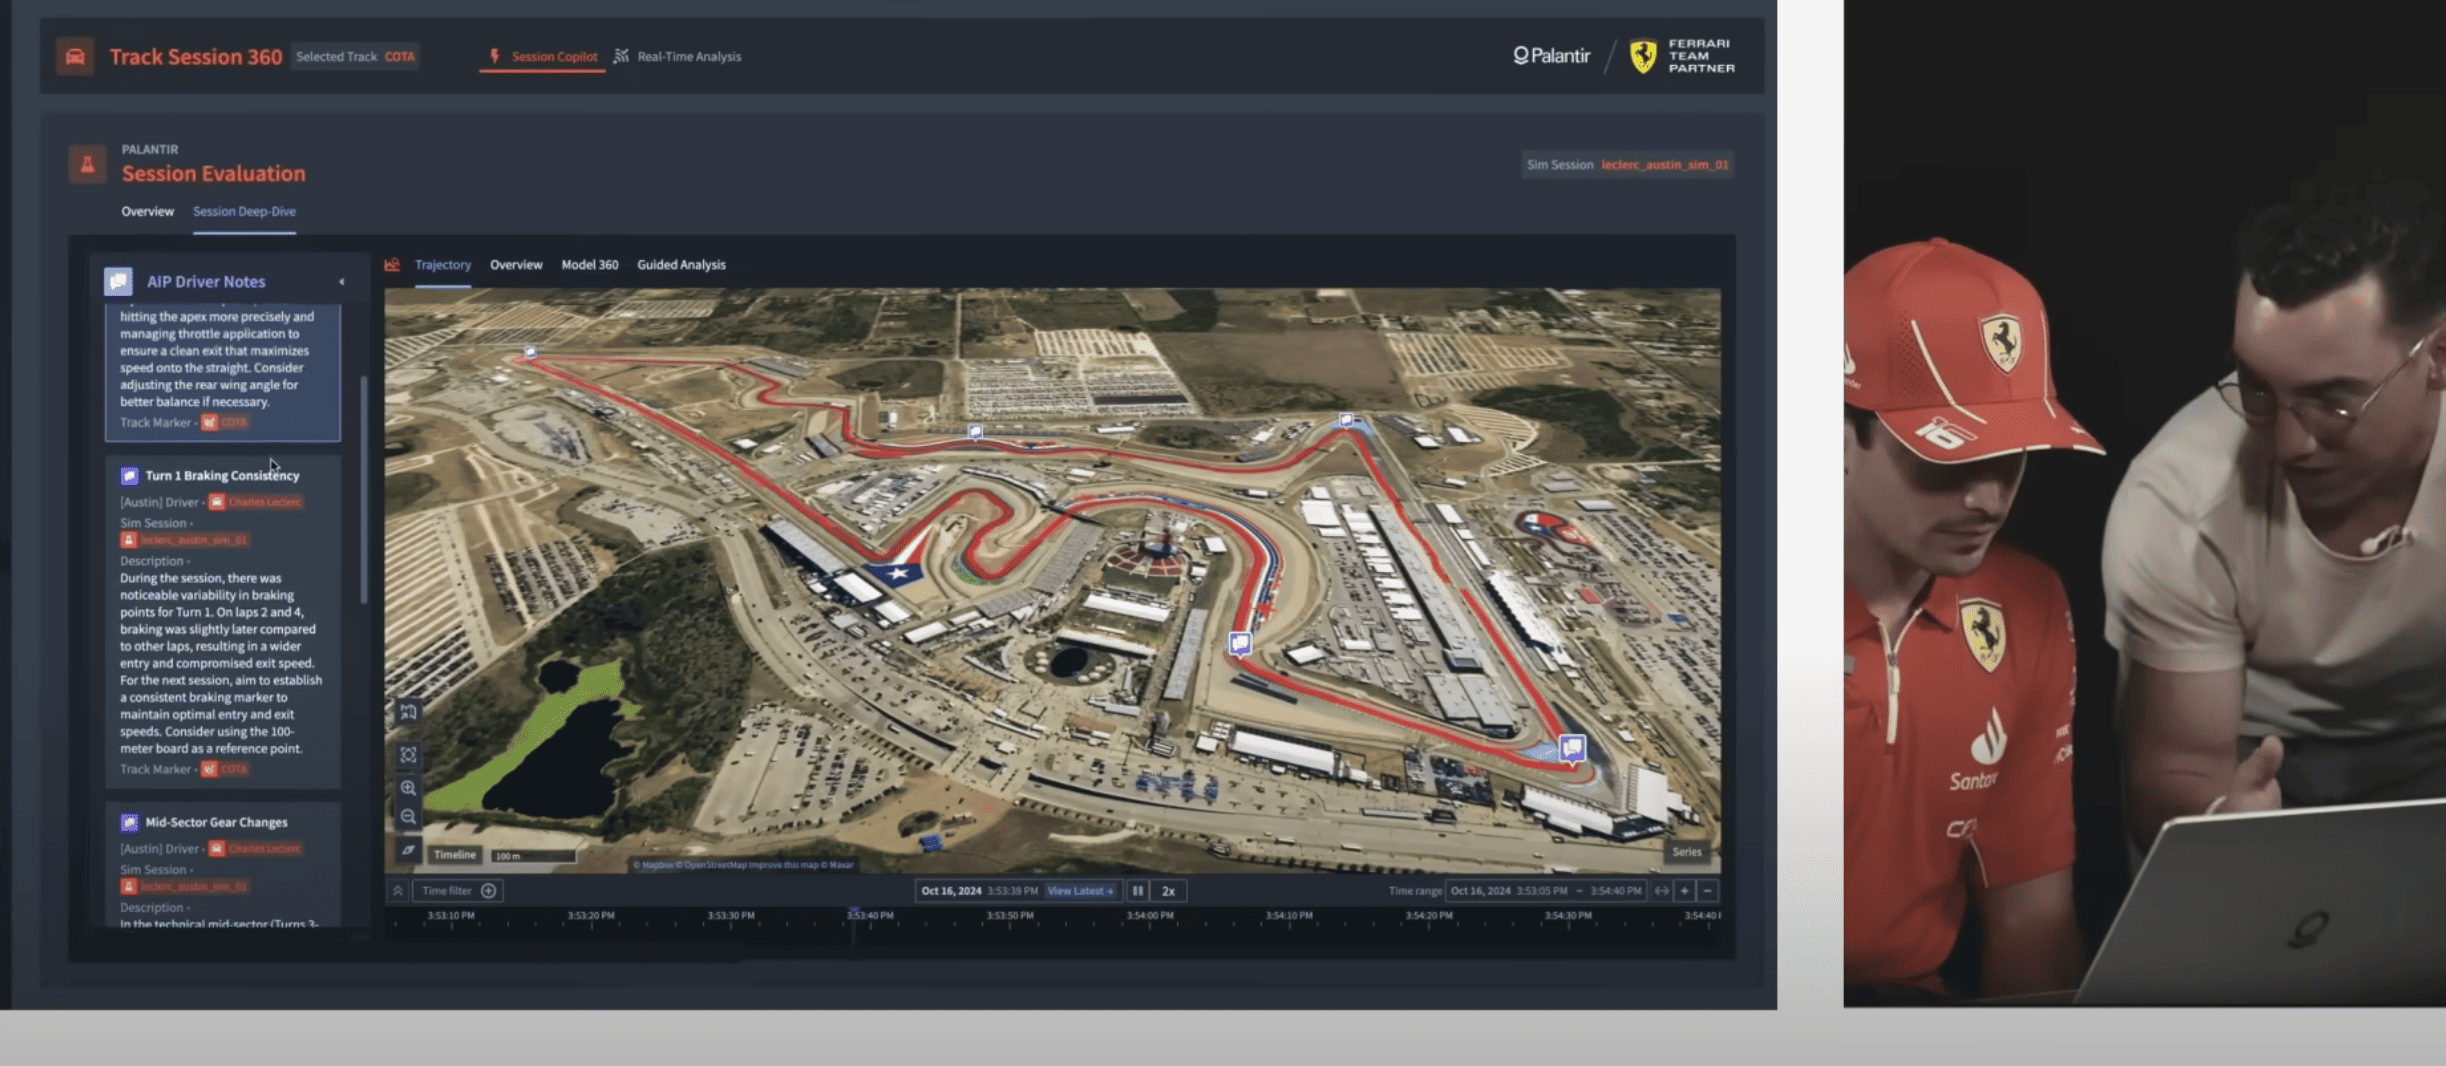
Task: Collapse the AIP Driver Notes panel arrow
Action: 342,282
